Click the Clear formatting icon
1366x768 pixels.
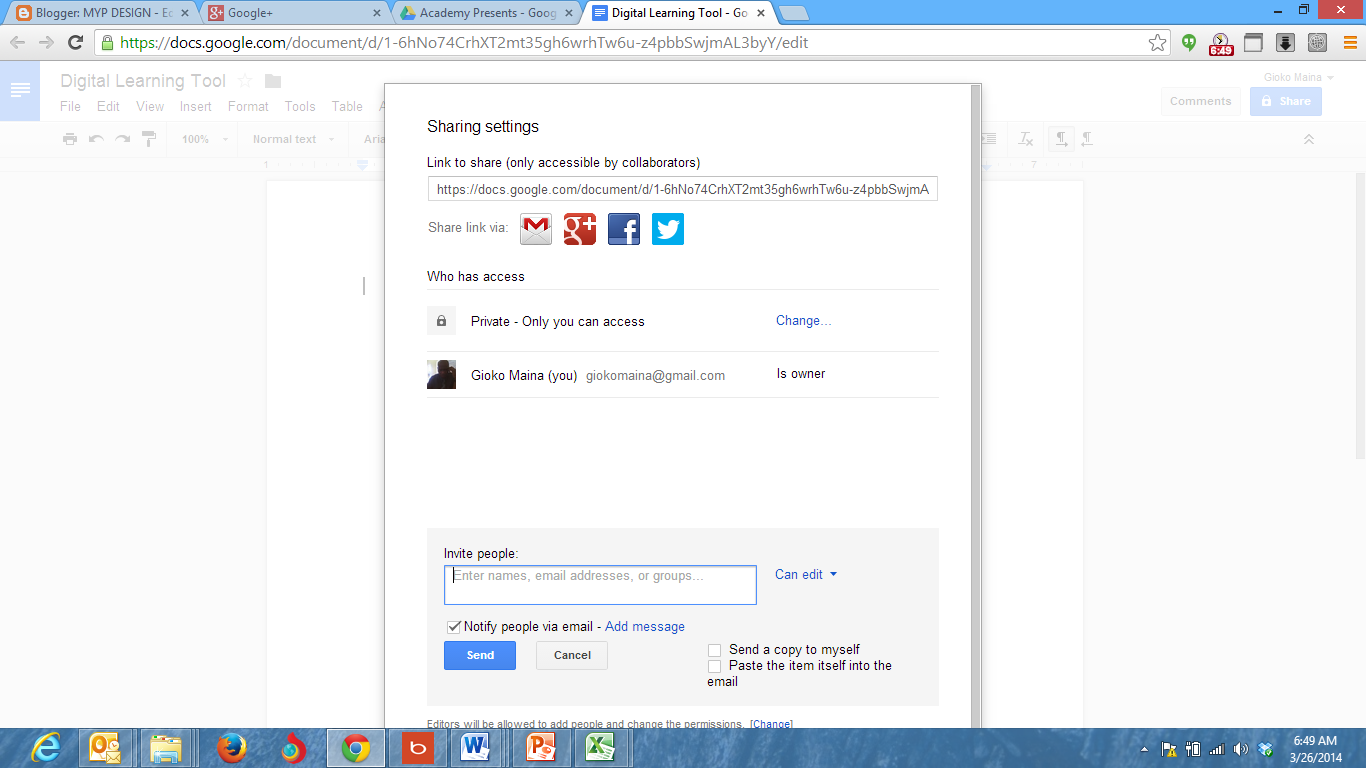[x=1026, y=139]
